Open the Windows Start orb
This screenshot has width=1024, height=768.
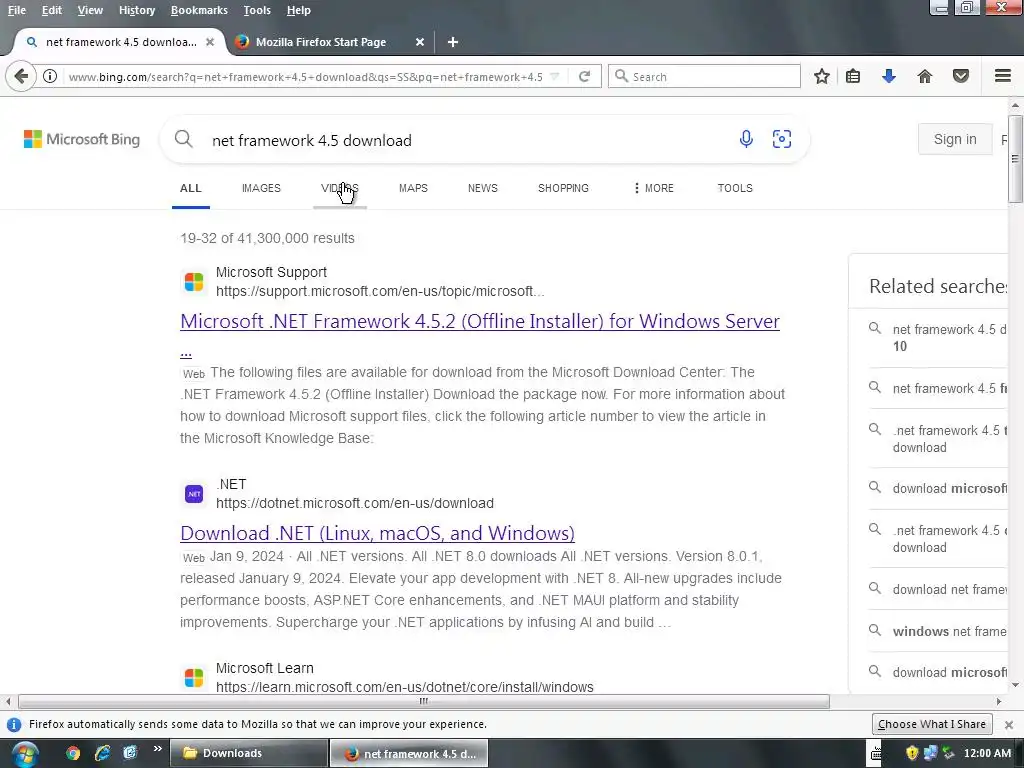point(24,754)
